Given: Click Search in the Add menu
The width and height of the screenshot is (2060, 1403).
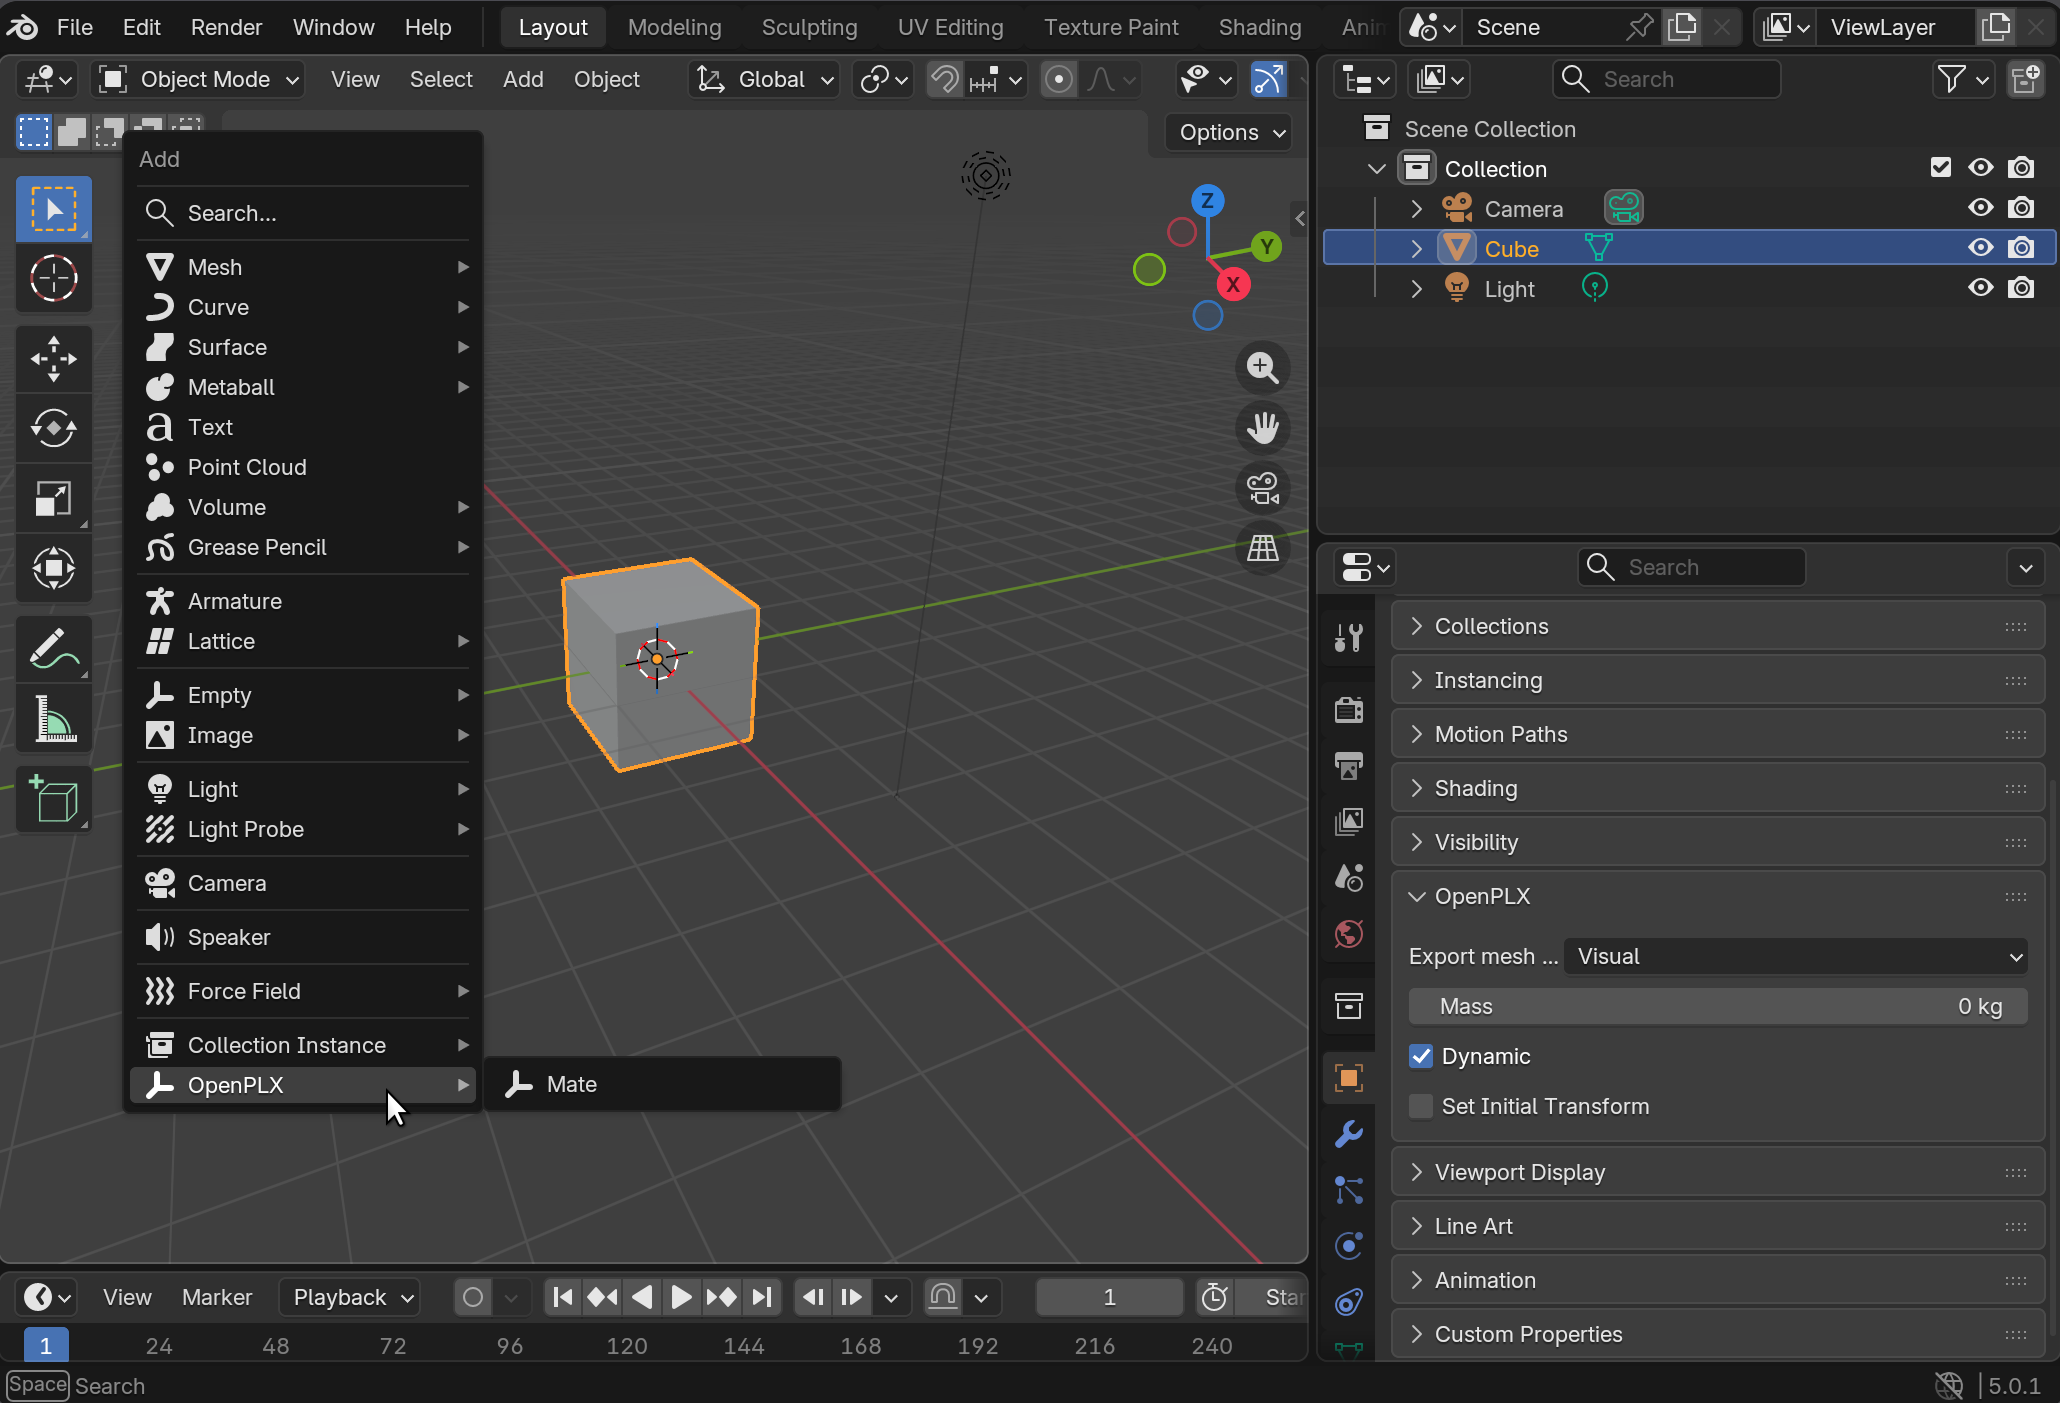Looking at the screenshot, I should (303, 213).
